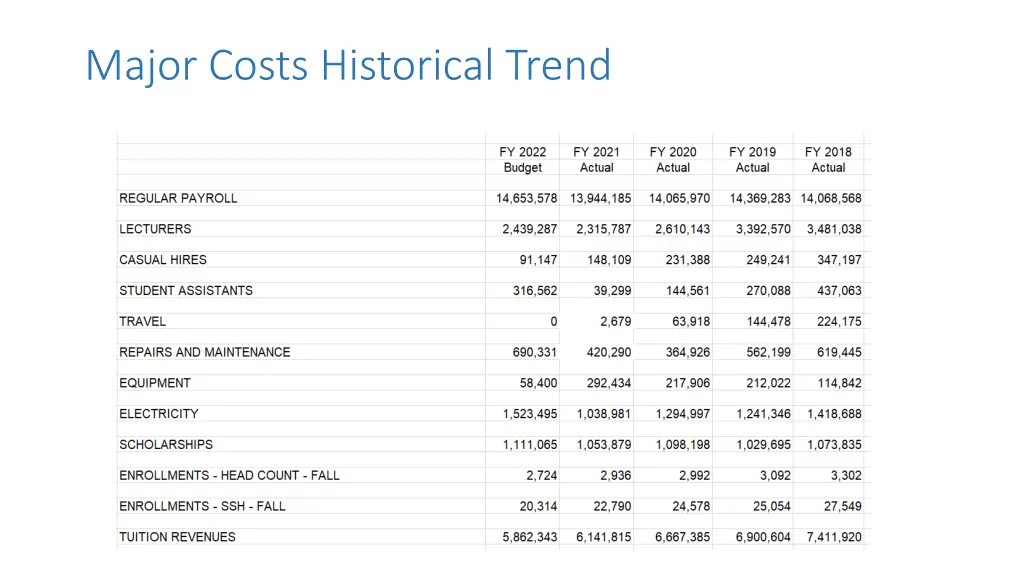1024x576 pixels.
Task: Select lecturers value 2,315,787
Action: [x=604, y=229]
